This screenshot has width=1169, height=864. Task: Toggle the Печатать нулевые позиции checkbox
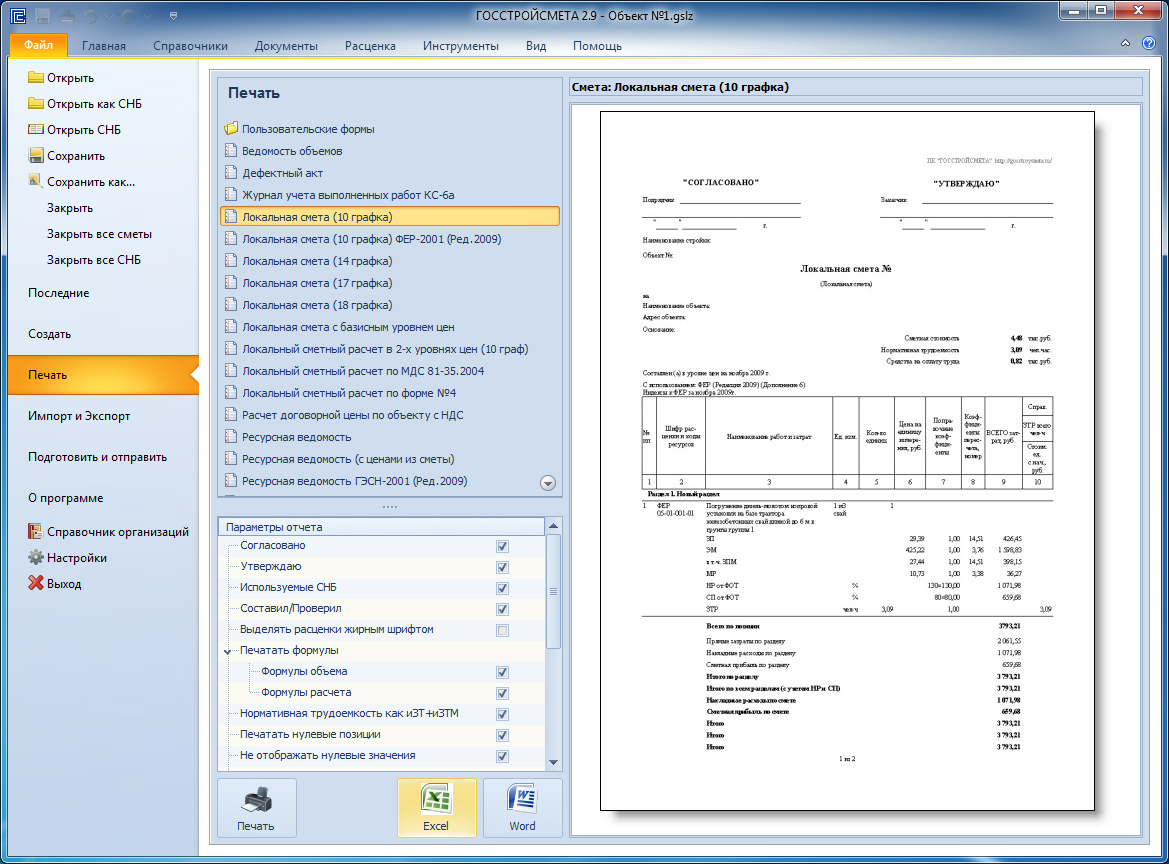click(502, 735)
